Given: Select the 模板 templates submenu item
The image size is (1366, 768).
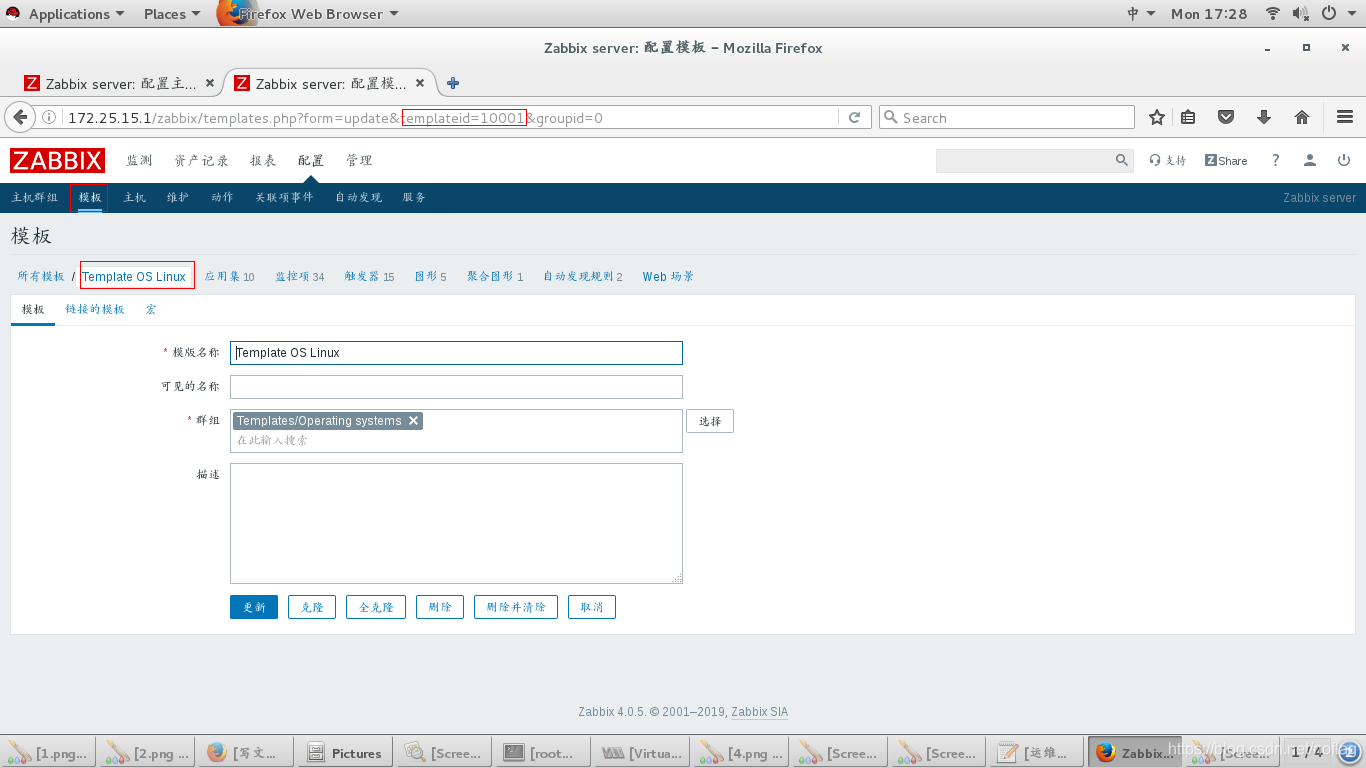Looking at the screenshot, I should (90, 198).
